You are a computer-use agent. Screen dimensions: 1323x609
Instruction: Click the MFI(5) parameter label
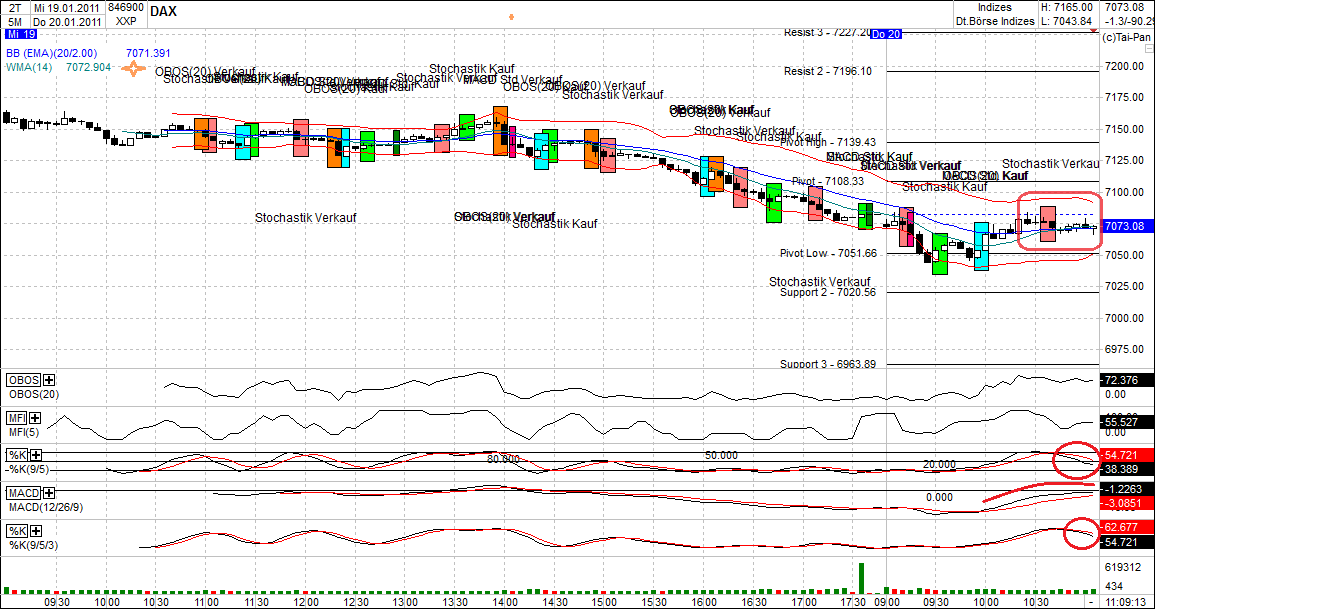pyautogui.click(x=26, y=432)
